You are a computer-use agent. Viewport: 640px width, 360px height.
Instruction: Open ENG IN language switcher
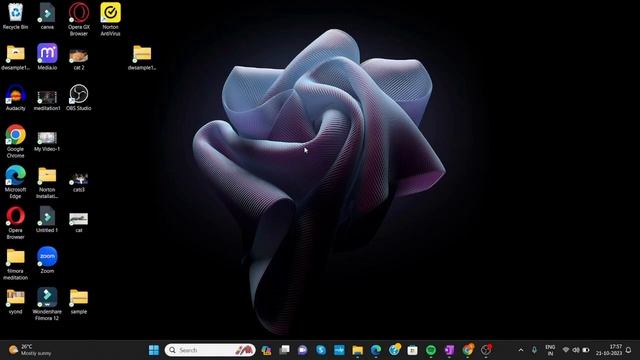click(550, 350)
